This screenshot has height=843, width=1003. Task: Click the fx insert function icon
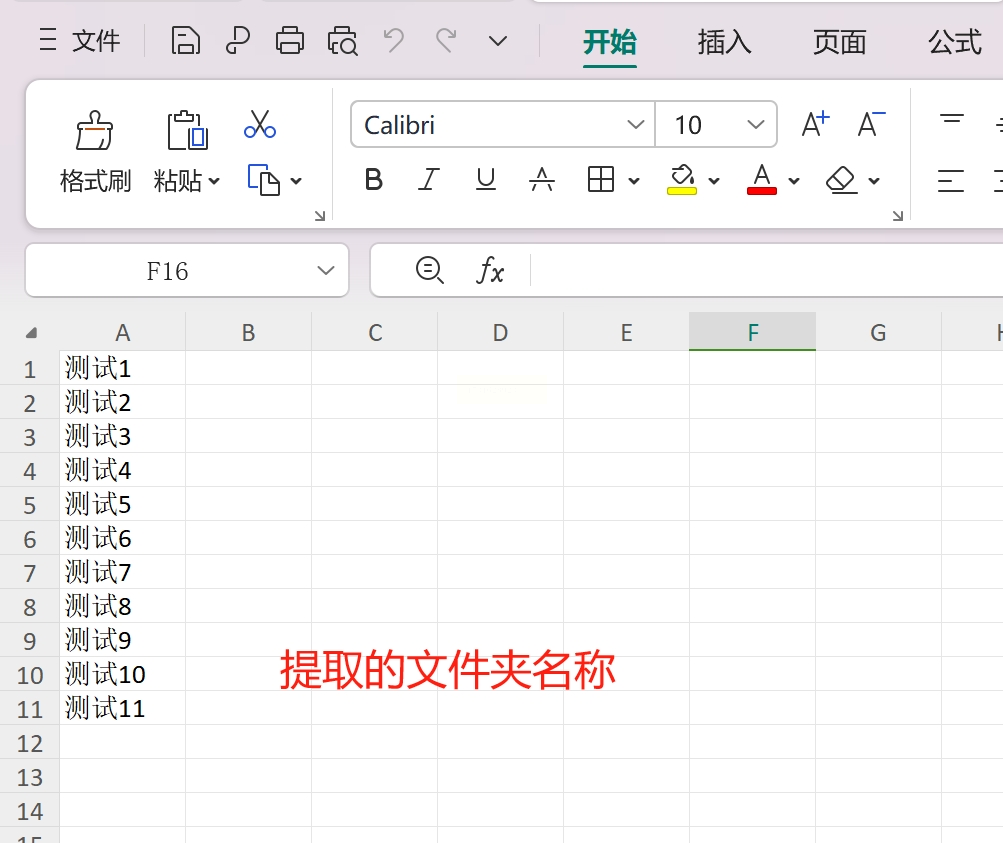[490, 270]
